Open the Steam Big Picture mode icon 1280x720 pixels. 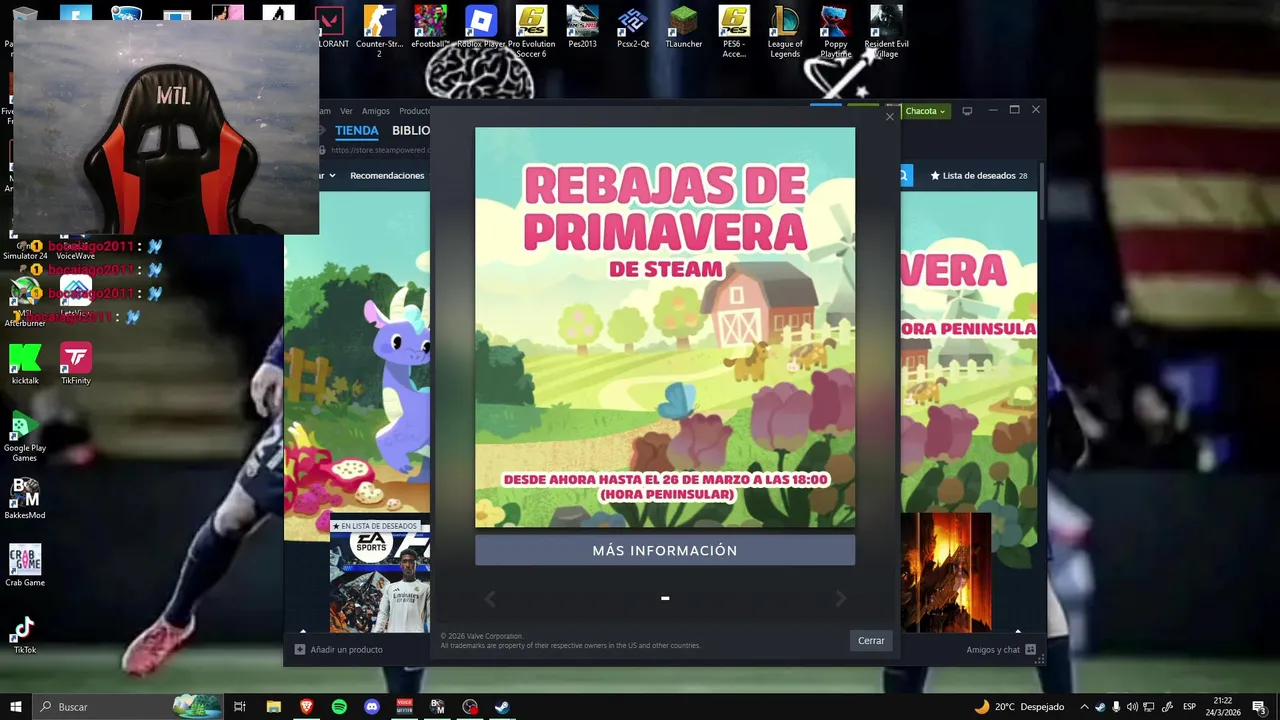[967, 111]
